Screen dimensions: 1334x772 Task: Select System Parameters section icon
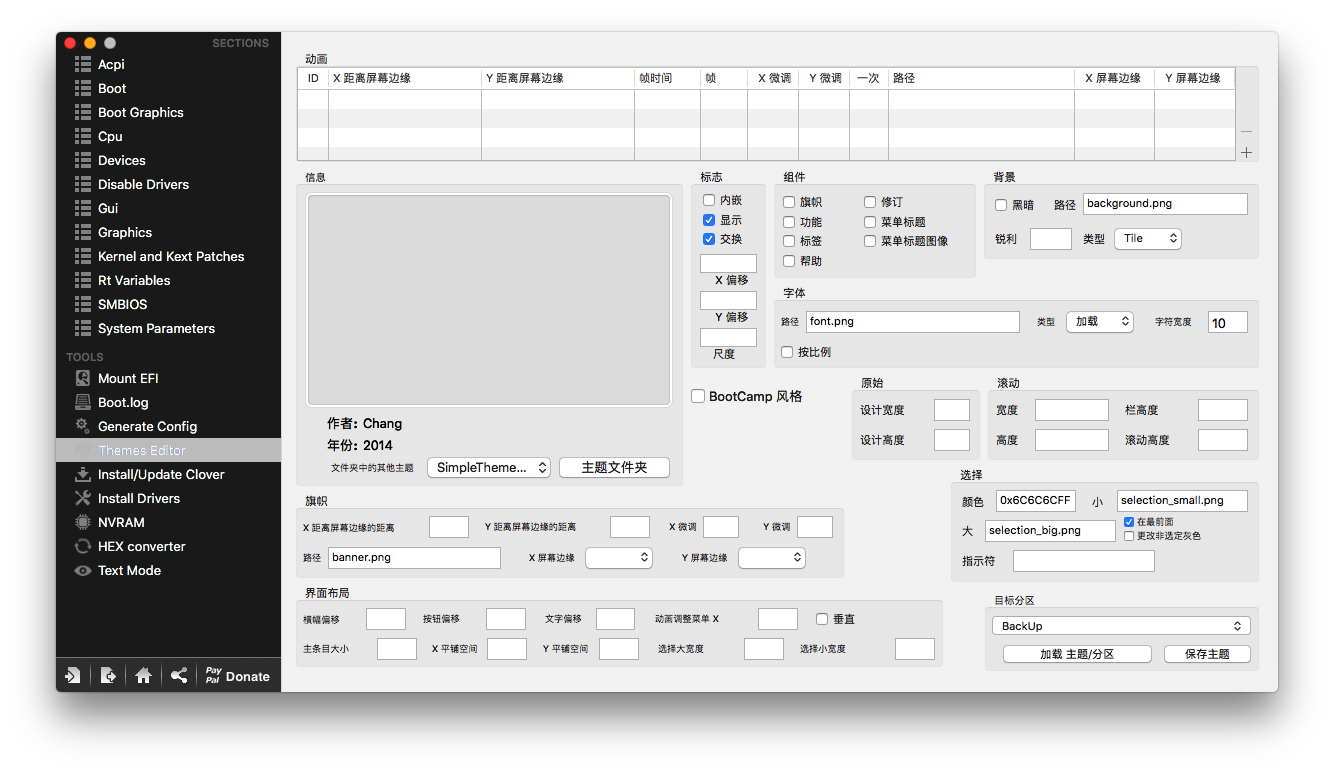[x=83, y=328]
